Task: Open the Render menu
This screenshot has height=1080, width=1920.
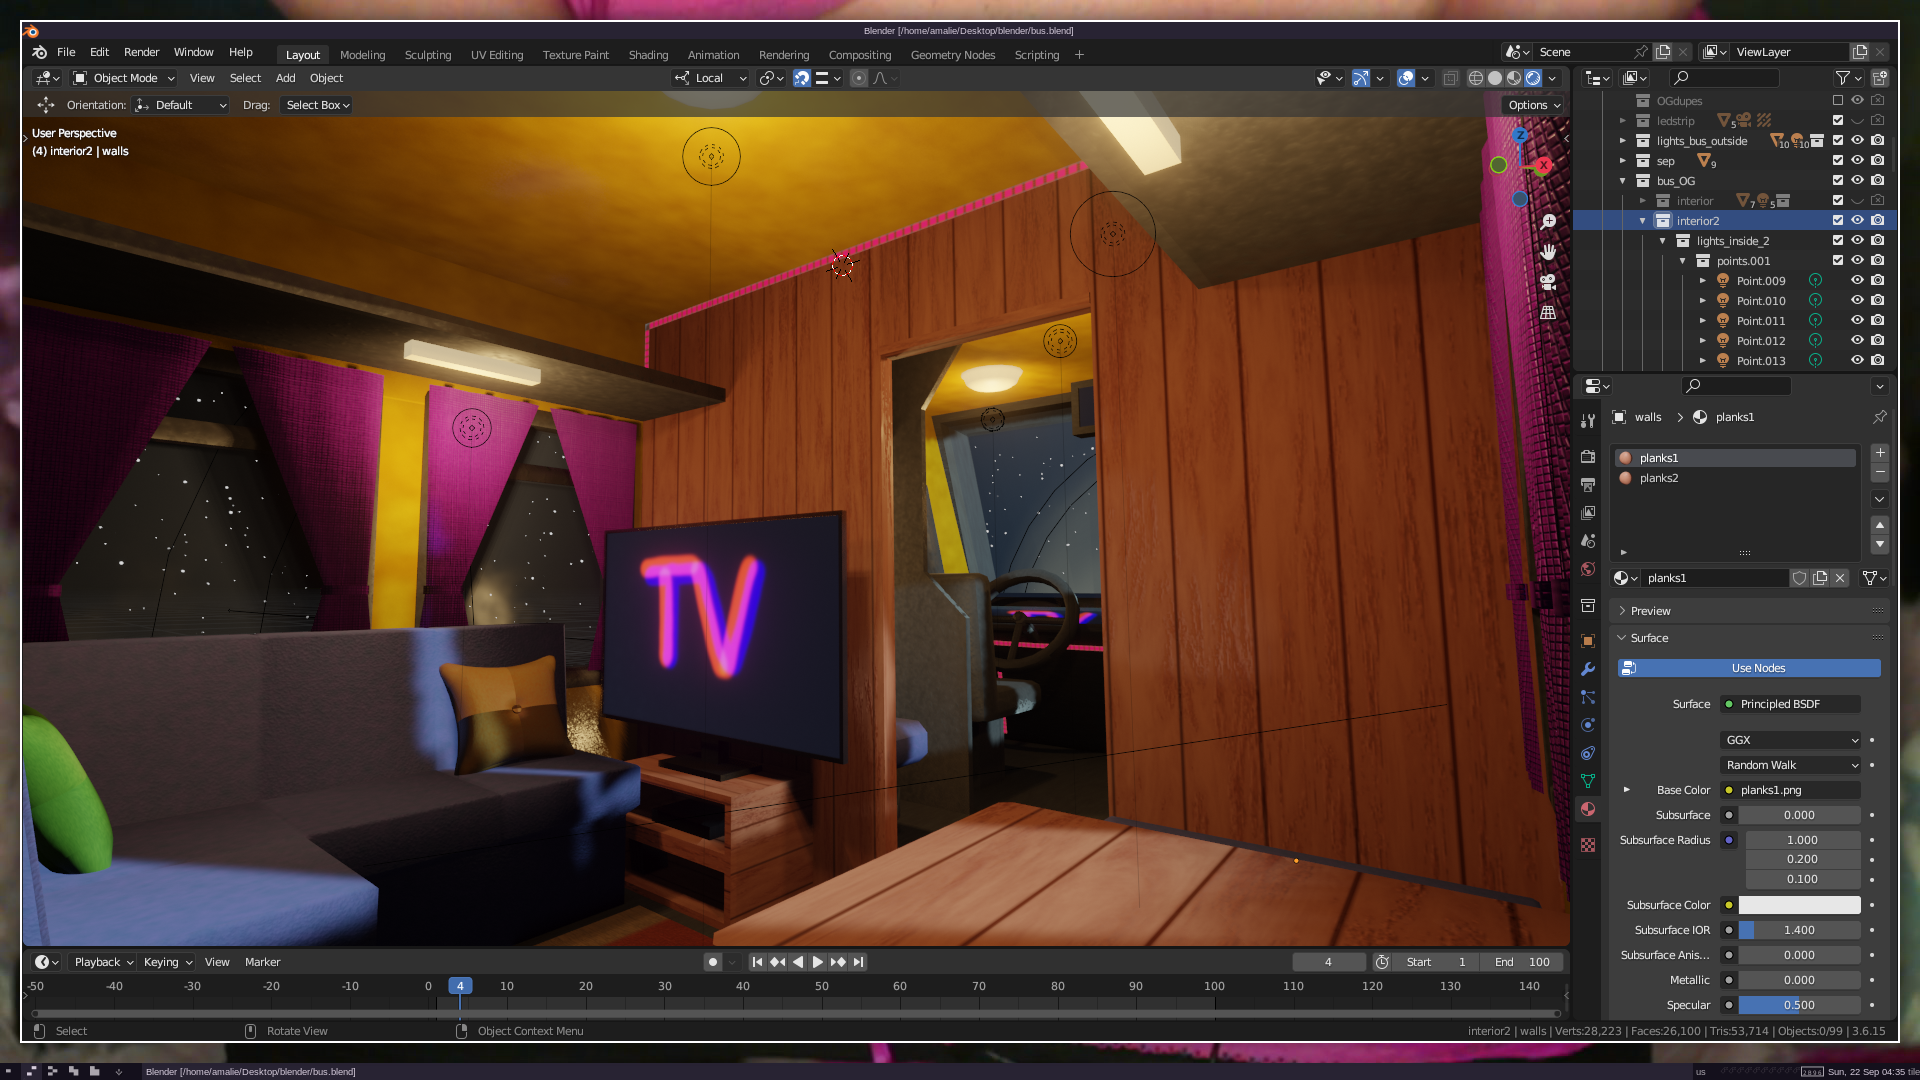Action: point(141,52)
